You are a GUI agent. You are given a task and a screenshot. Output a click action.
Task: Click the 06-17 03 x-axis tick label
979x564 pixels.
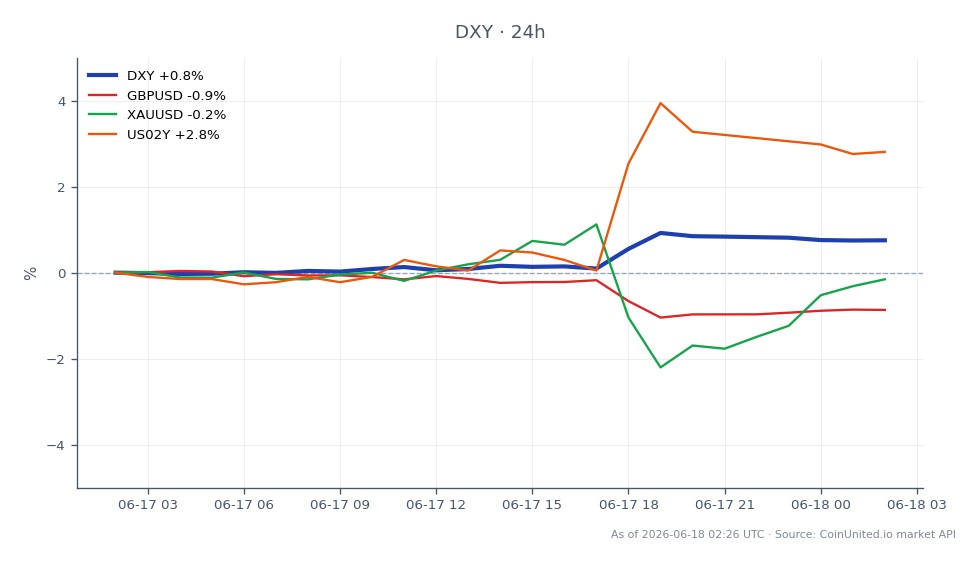click(x=148, y=505)
